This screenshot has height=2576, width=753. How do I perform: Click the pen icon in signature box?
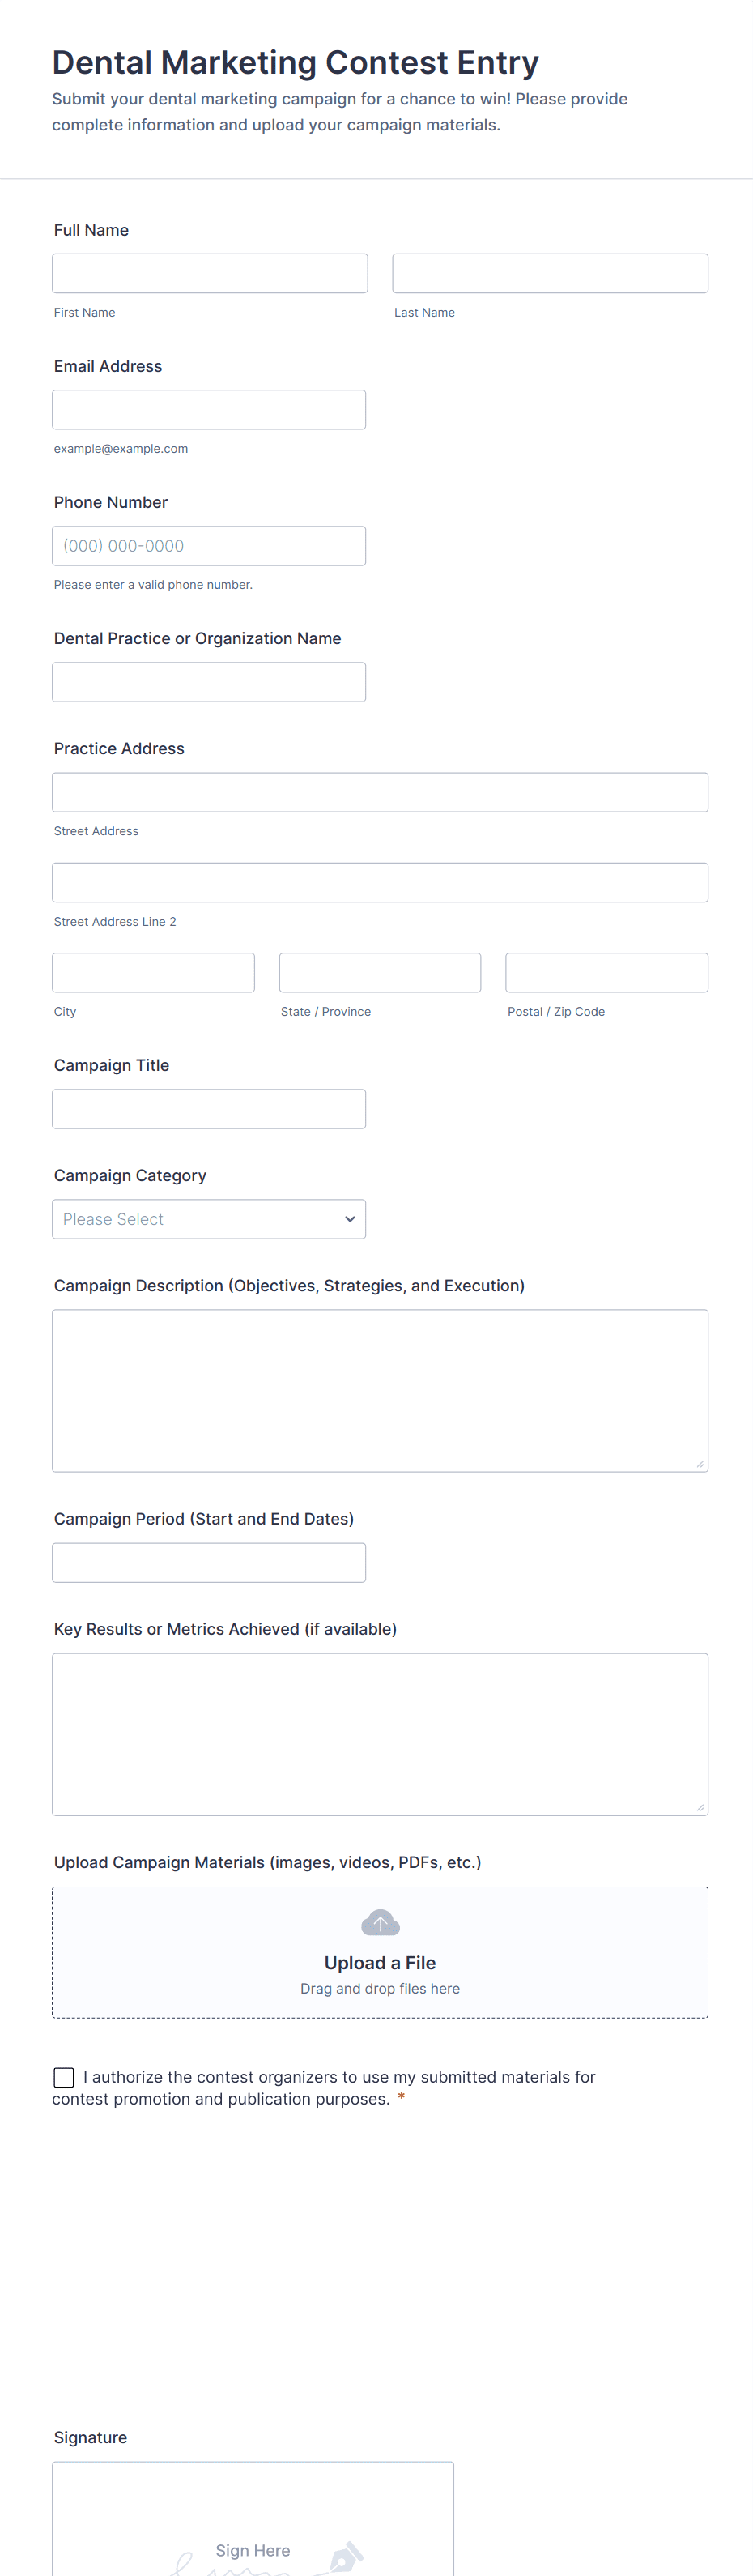coord(344,2556)
